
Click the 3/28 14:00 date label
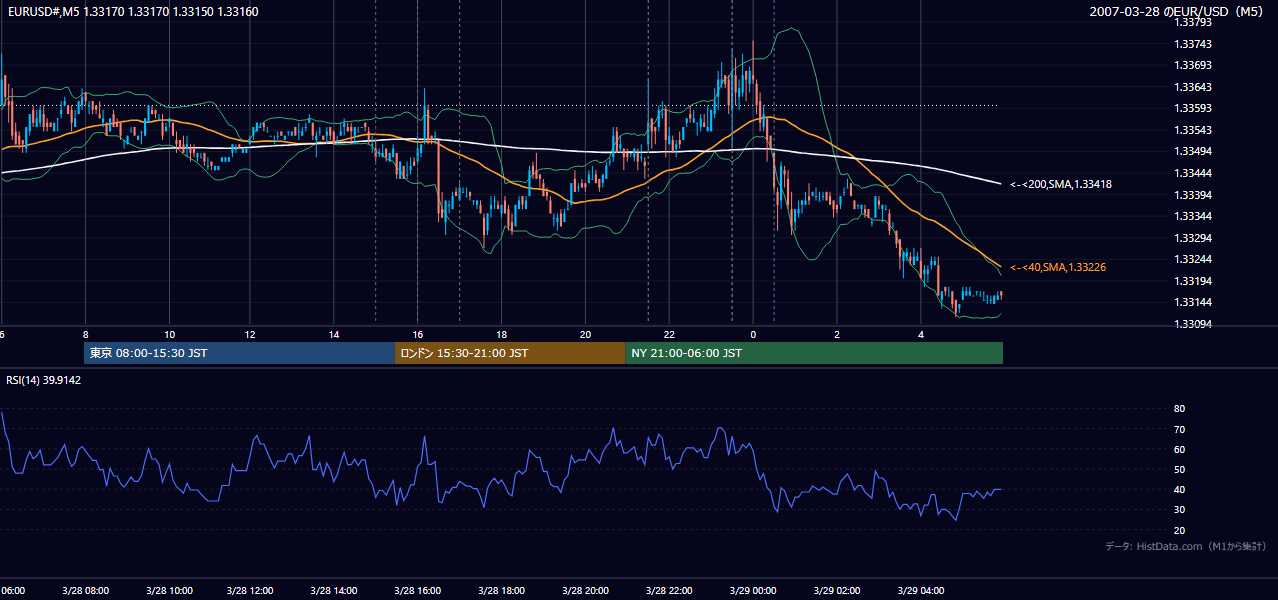pos(335,590)
